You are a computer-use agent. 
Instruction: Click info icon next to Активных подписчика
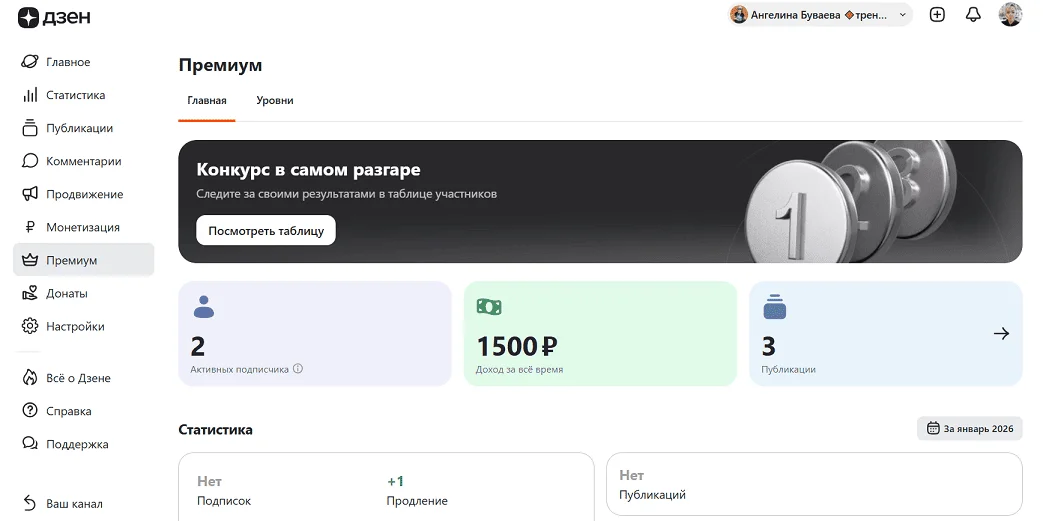298,369
